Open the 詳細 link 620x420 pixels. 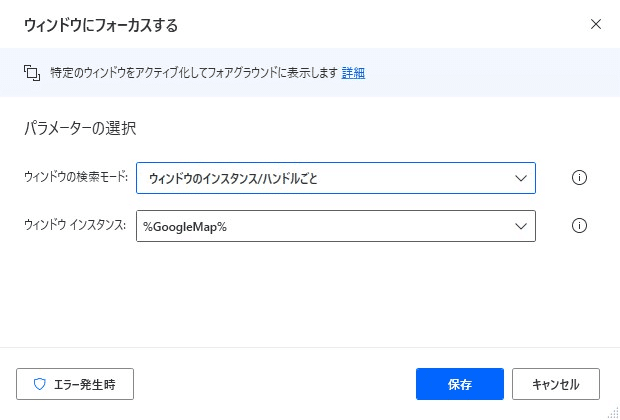pyautogui.click(x=353, y=73)
